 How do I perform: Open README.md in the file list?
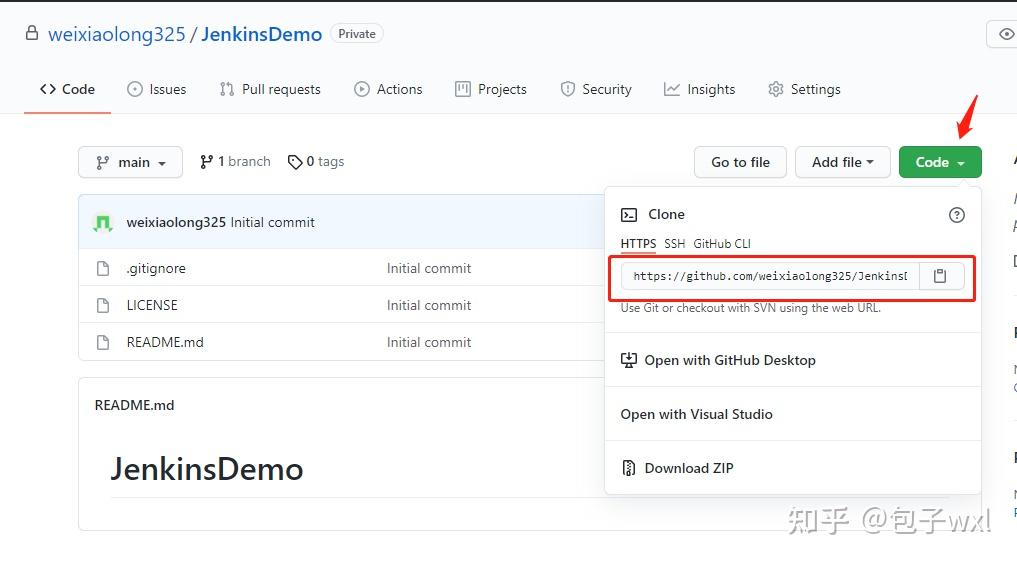coord(165,342)
